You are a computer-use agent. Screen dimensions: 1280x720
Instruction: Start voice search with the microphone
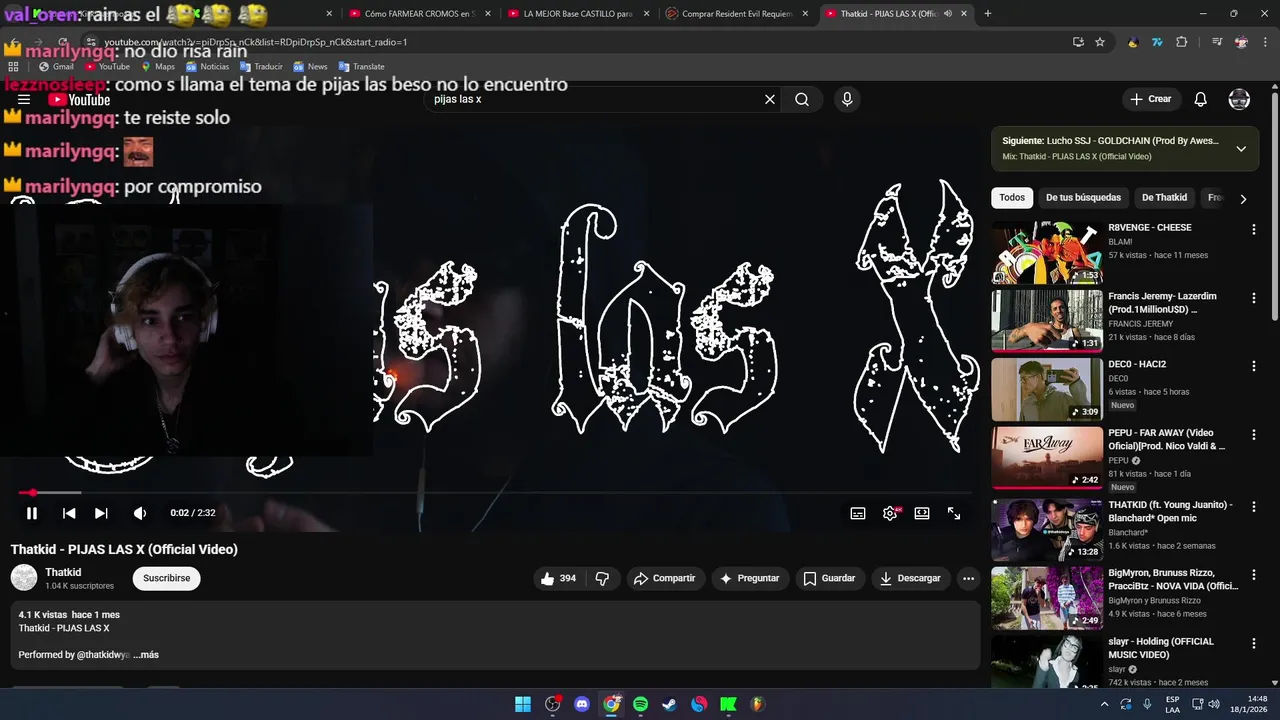847,99
